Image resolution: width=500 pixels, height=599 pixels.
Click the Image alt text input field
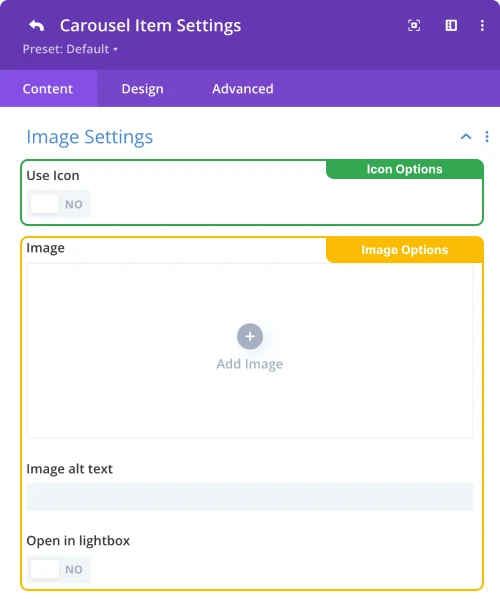click(x=250, y=497)
